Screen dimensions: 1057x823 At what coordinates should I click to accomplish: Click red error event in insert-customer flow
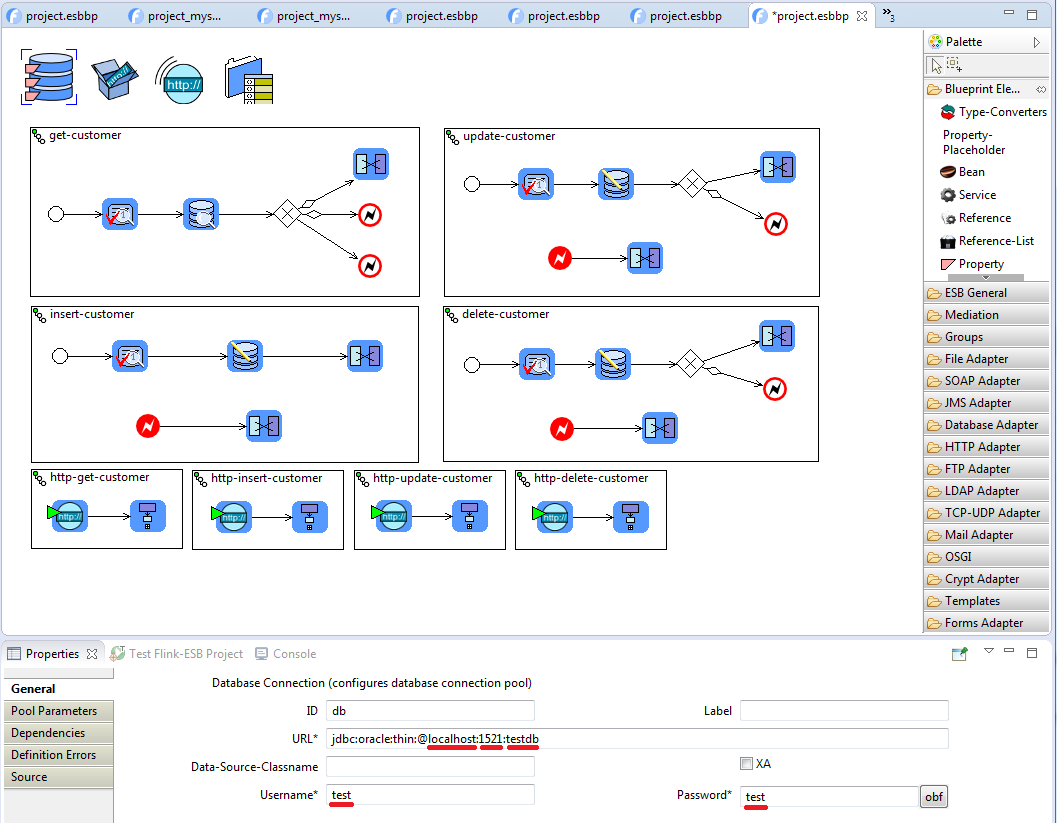148,427
